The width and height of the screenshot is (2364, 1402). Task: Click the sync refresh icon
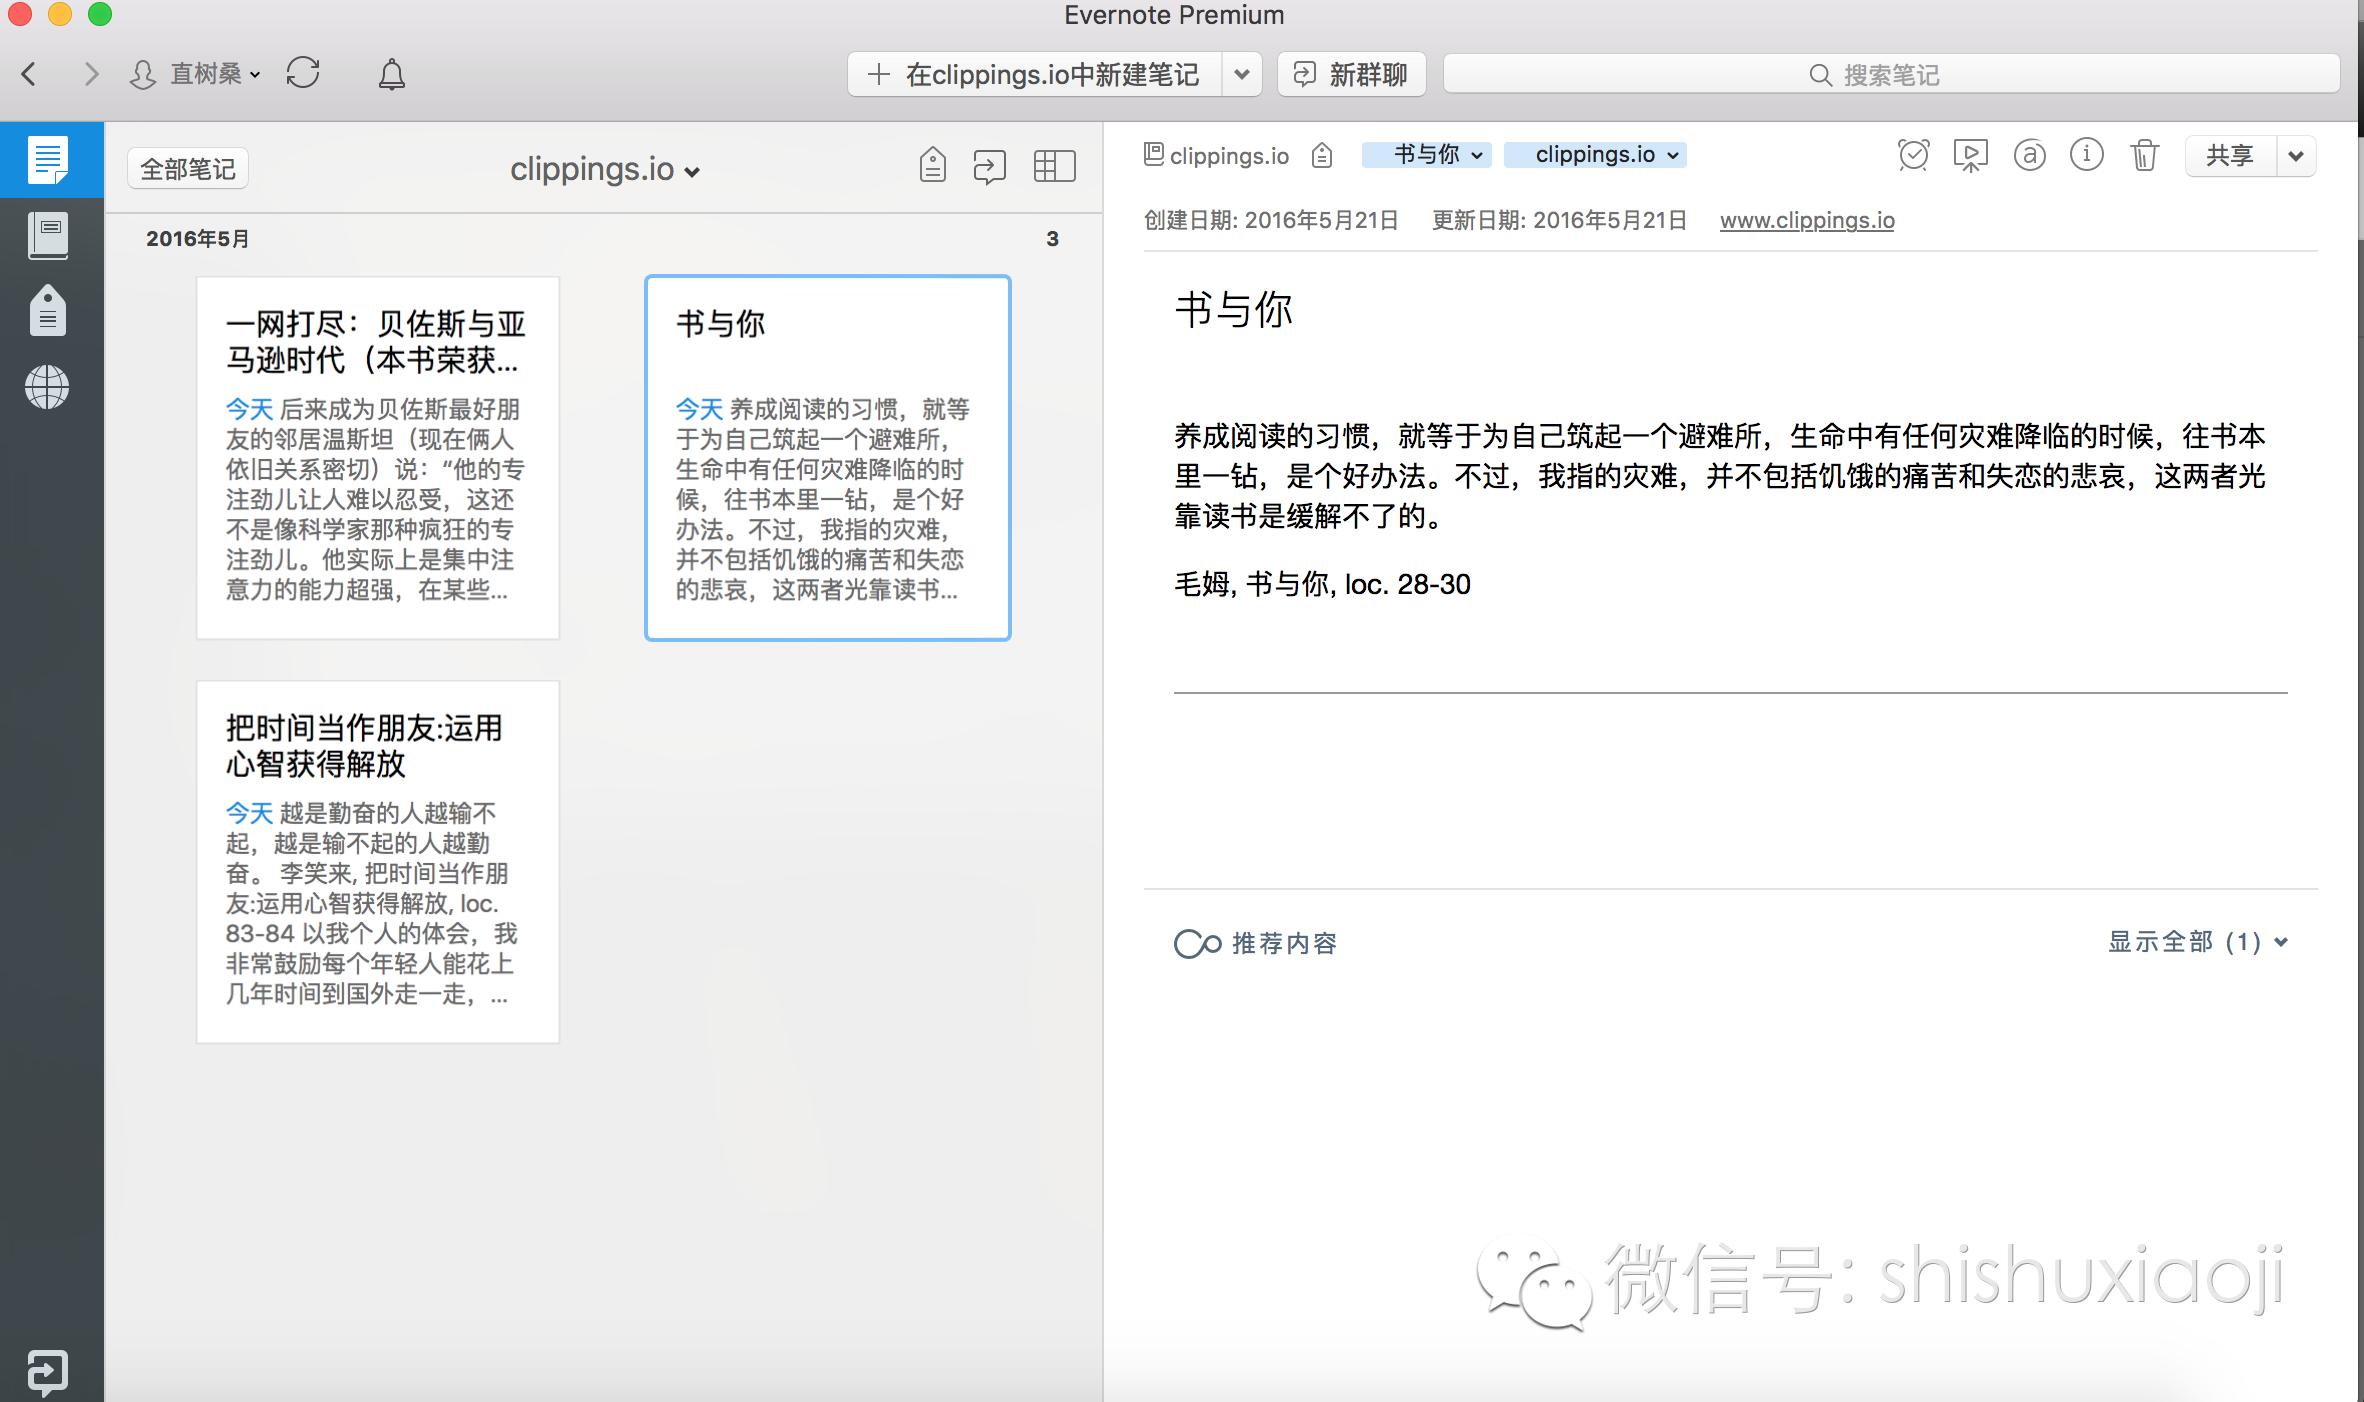[303, 73]
